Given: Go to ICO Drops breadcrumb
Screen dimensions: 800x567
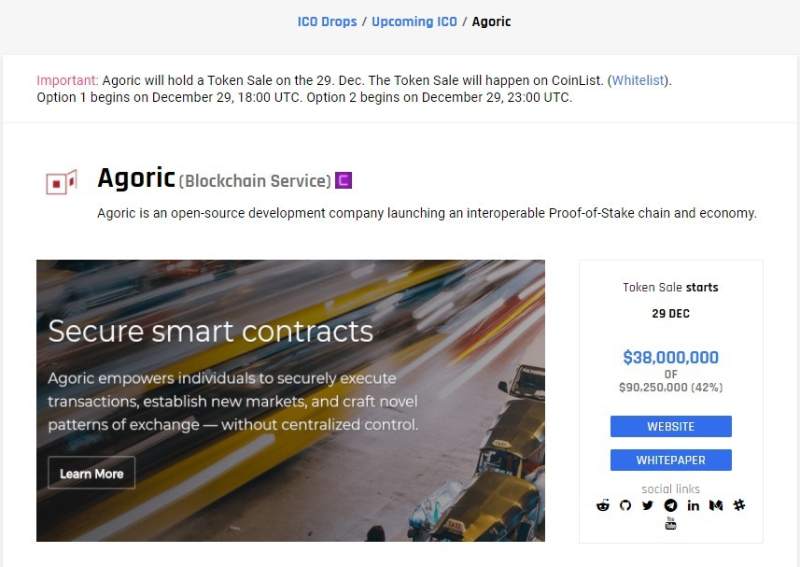Looking at the screenshot, I should tap(327, 22).
